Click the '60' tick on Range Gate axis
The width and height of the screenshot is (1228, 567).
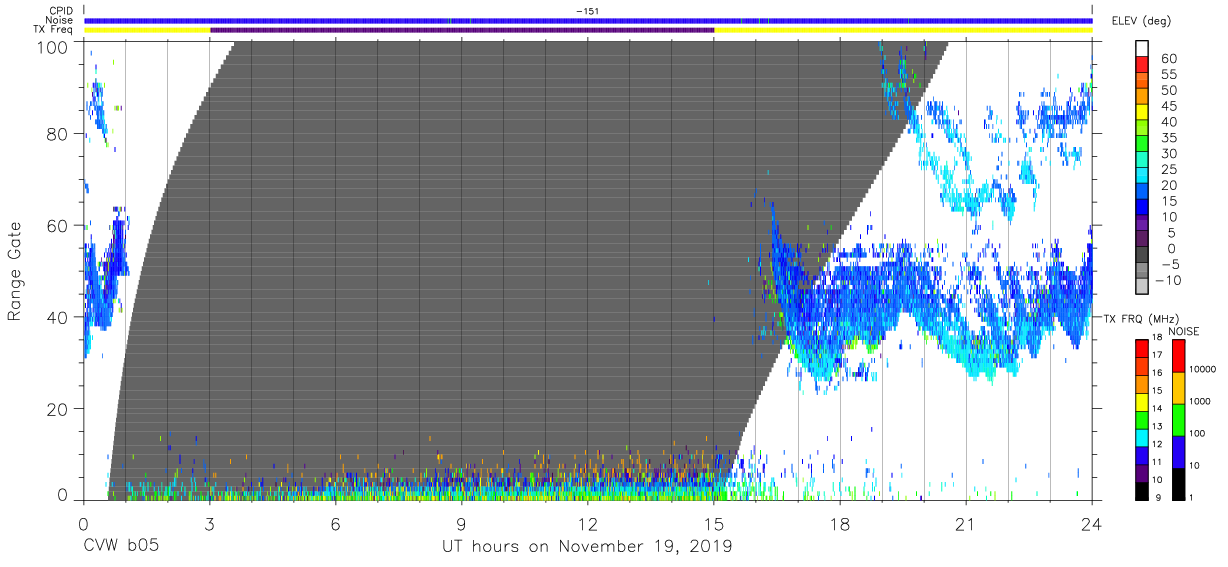click(x=56, y=226)
